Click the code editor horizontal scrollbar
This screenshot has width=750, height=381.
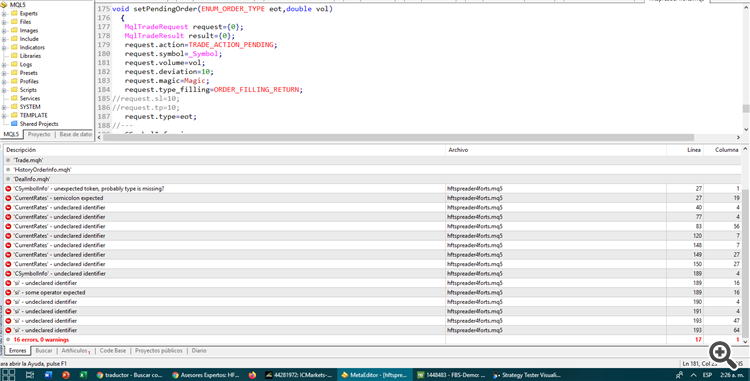pyautogui.click(x=399, y=138)
